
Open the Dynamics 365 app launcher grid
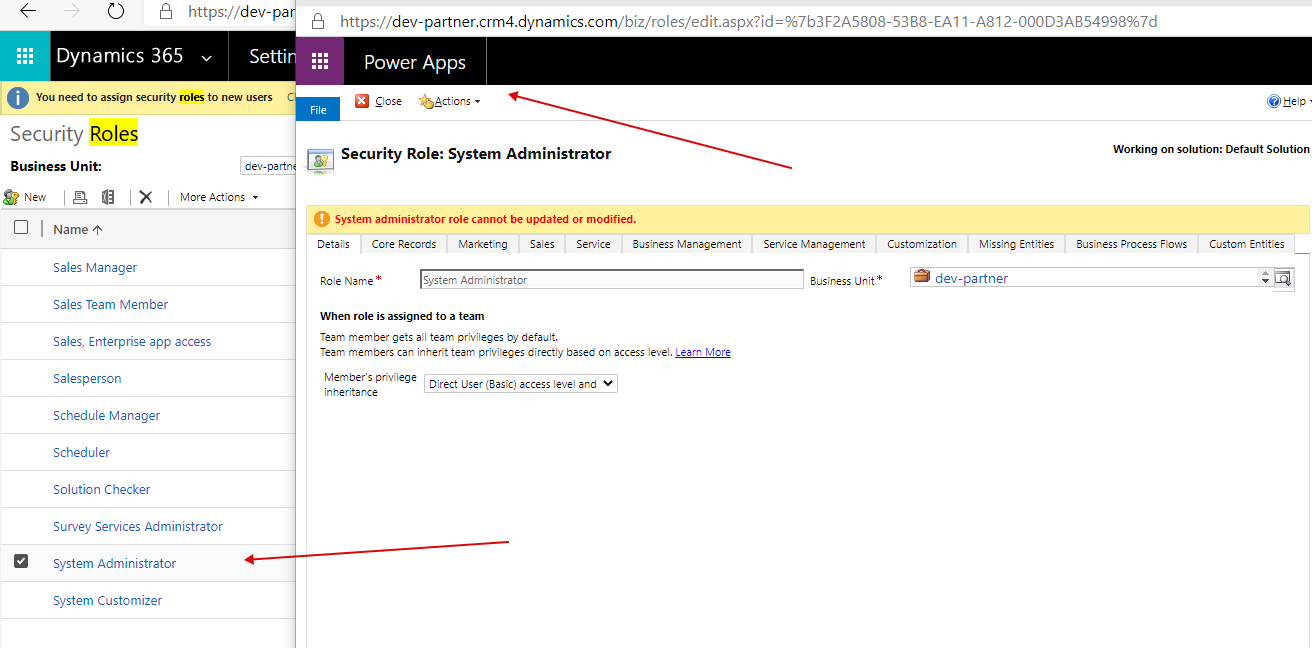click(25, 57)
